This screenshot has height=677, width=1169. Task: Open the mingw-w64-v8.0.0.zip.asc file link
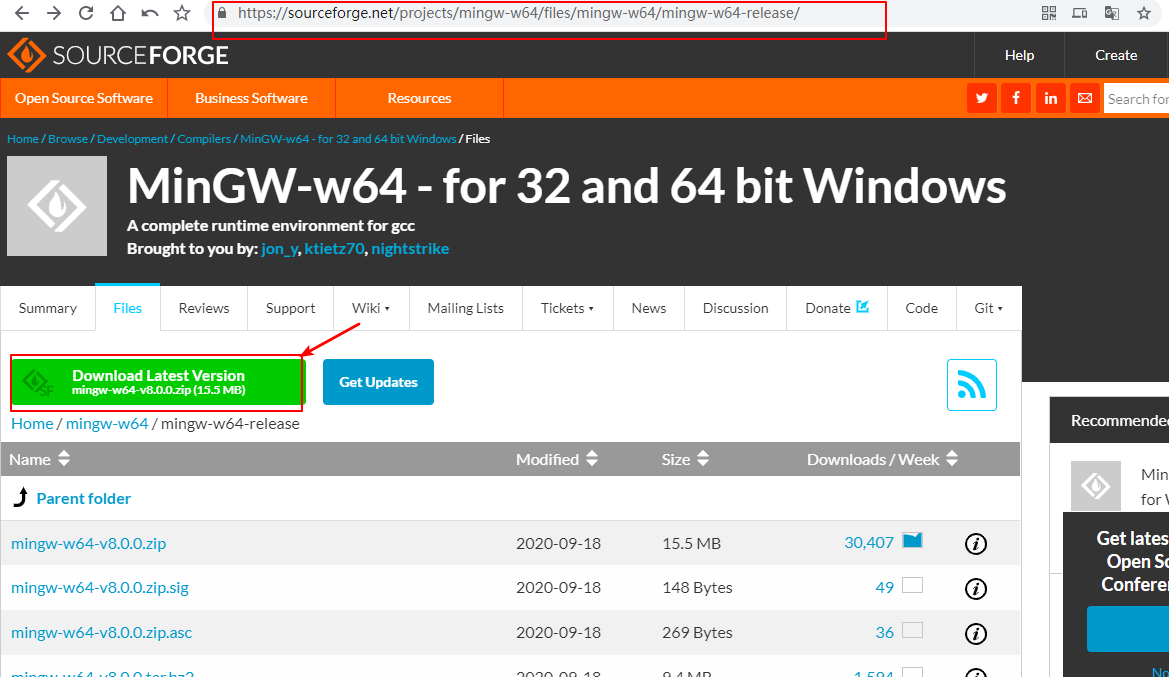click(101, 632)
